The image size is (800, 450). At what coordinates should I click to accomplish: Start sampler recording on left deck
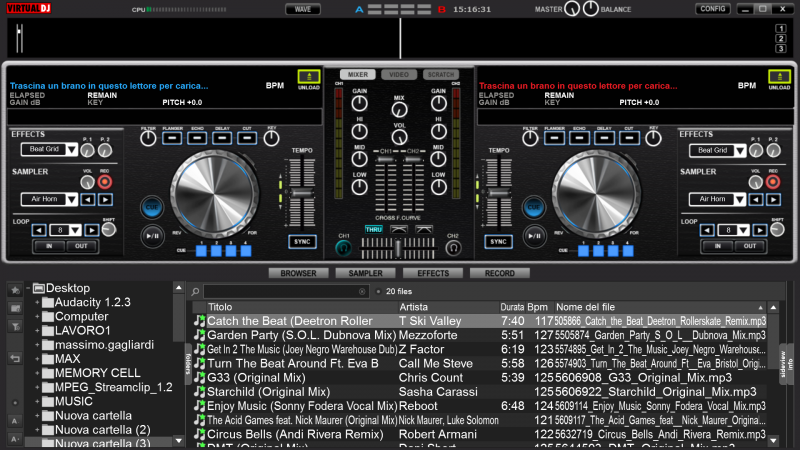click(x=104, y=182)
